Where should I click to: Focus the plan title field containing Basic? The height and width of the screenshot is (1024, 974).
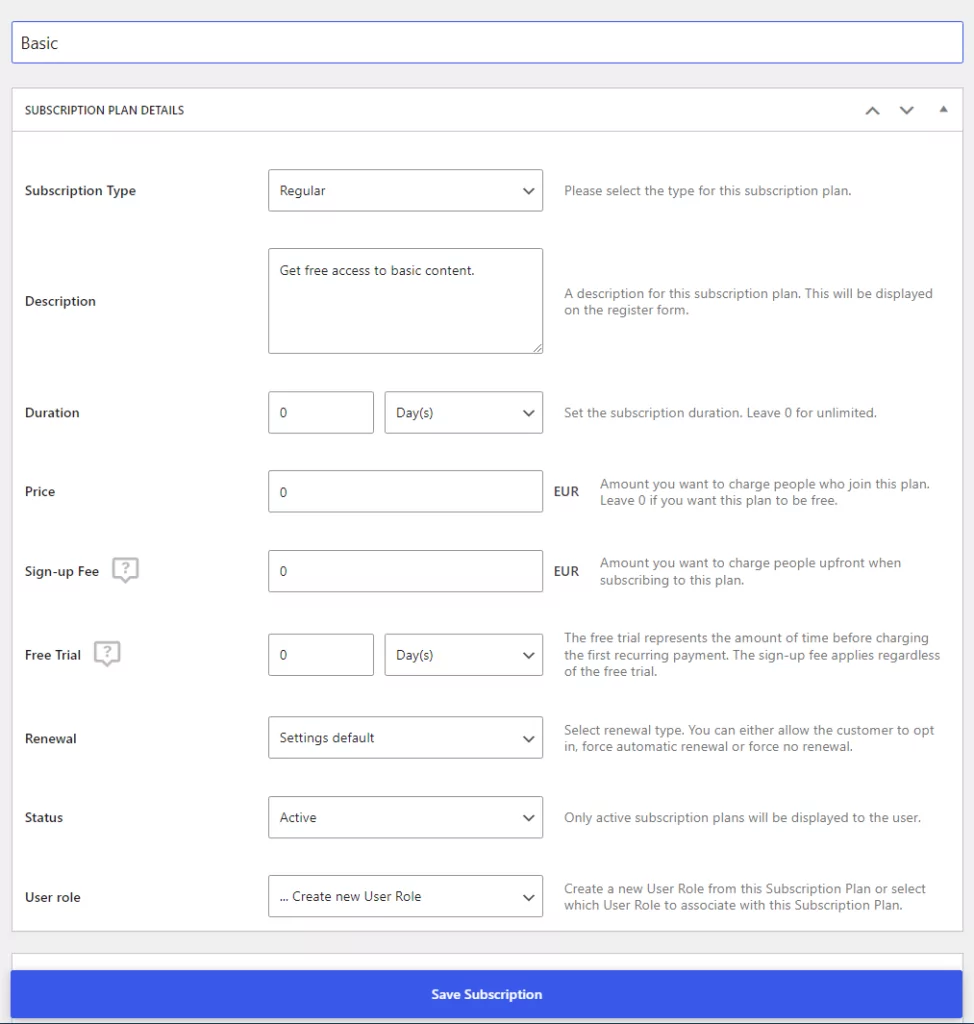click(487, 43)
